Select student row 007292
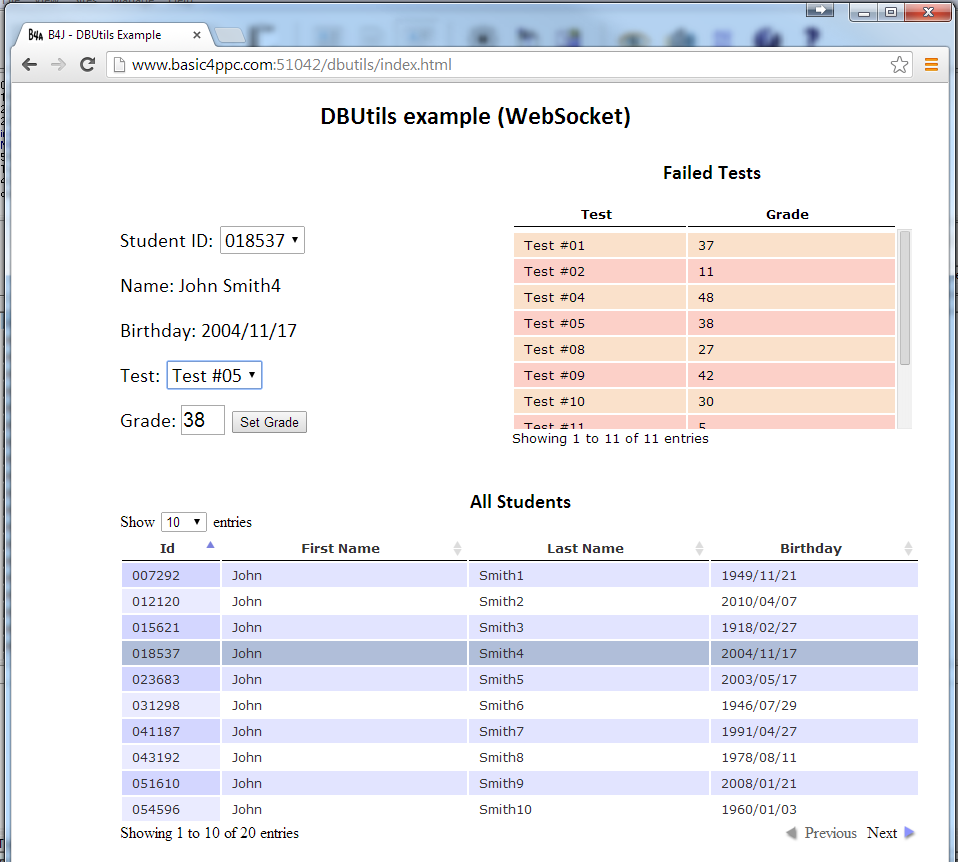 coord(519,575)
